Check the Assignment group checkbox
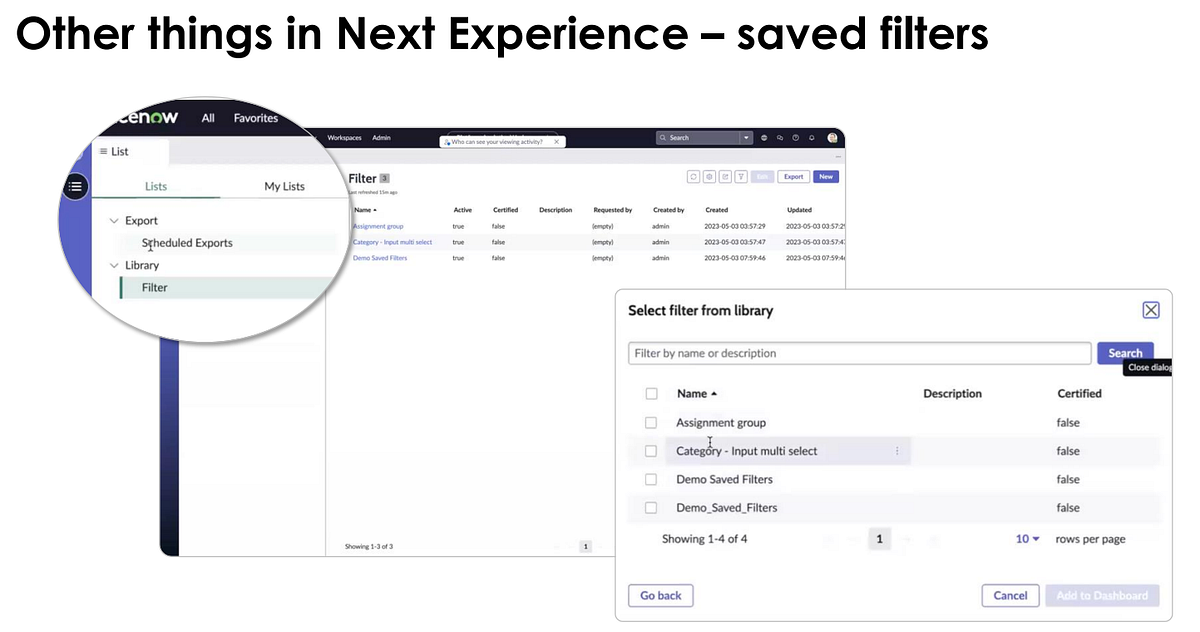 coord(651,422)
